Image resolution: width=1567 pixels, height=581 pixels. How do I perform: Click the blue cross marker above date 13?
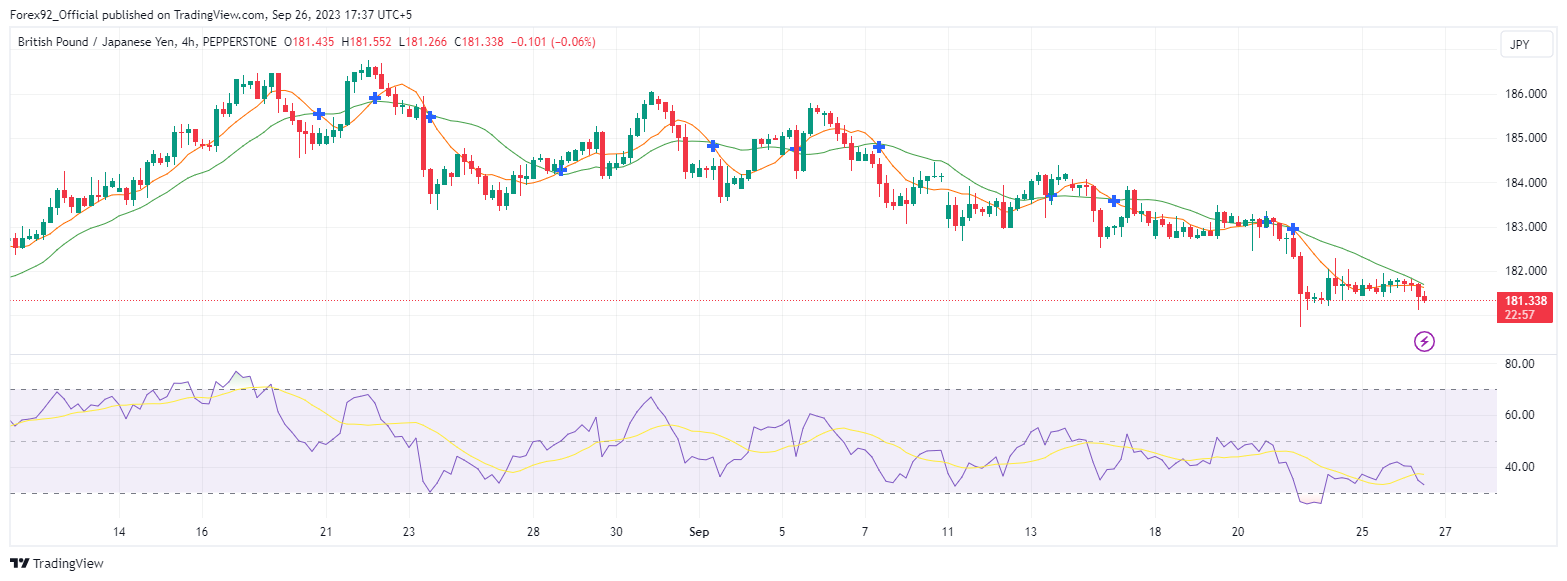point(1051,197)
